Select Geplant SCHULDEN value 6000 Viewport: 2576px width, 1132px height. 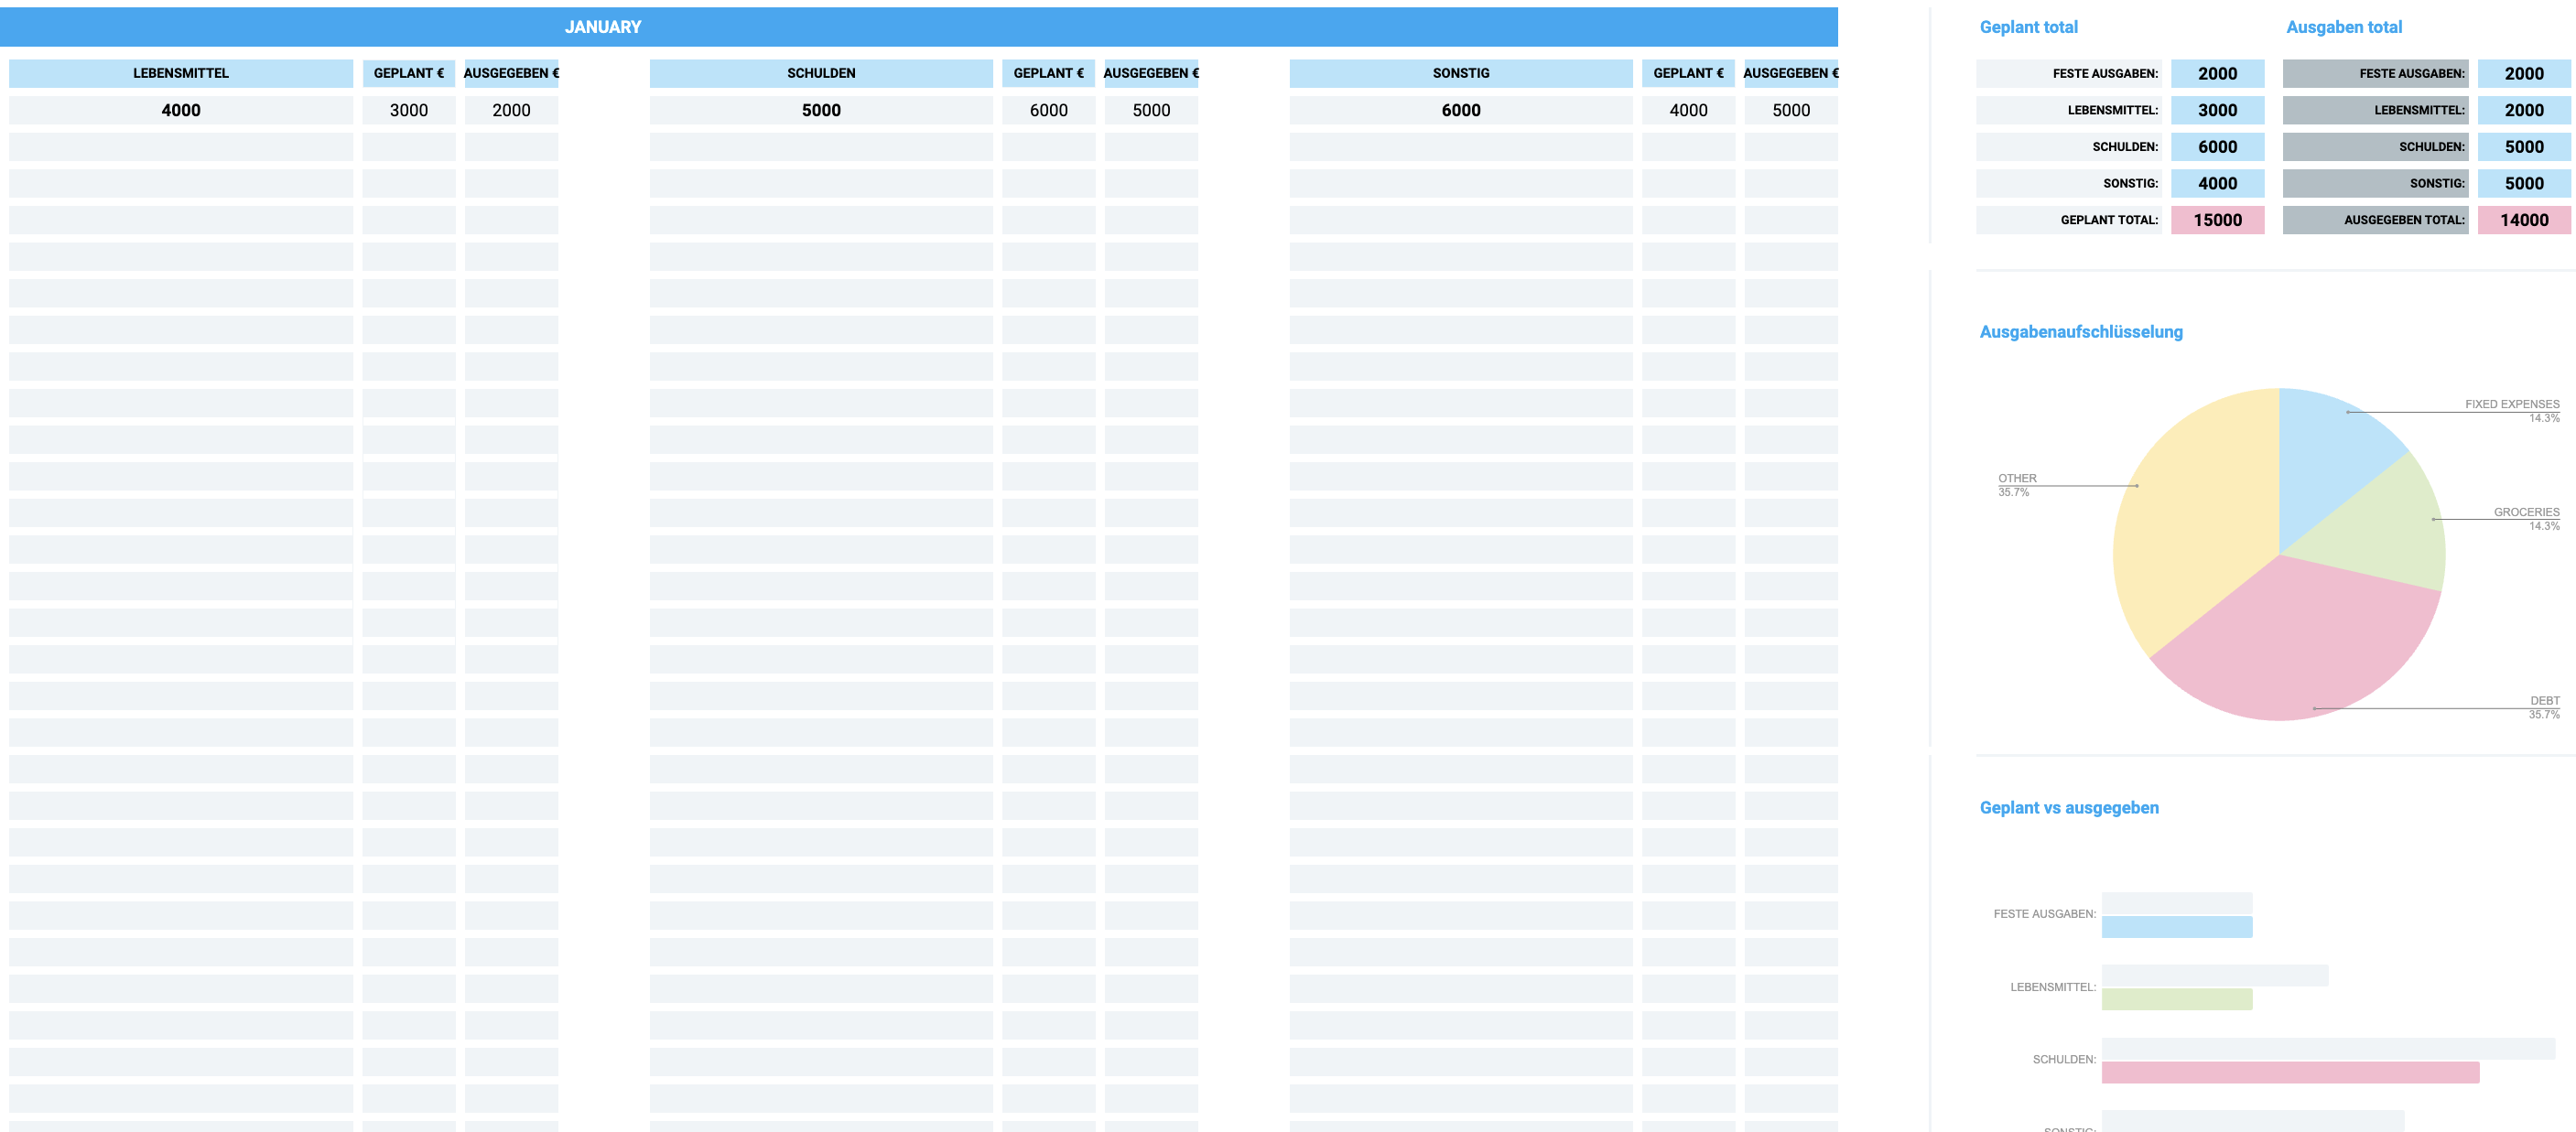[2217, 147]
